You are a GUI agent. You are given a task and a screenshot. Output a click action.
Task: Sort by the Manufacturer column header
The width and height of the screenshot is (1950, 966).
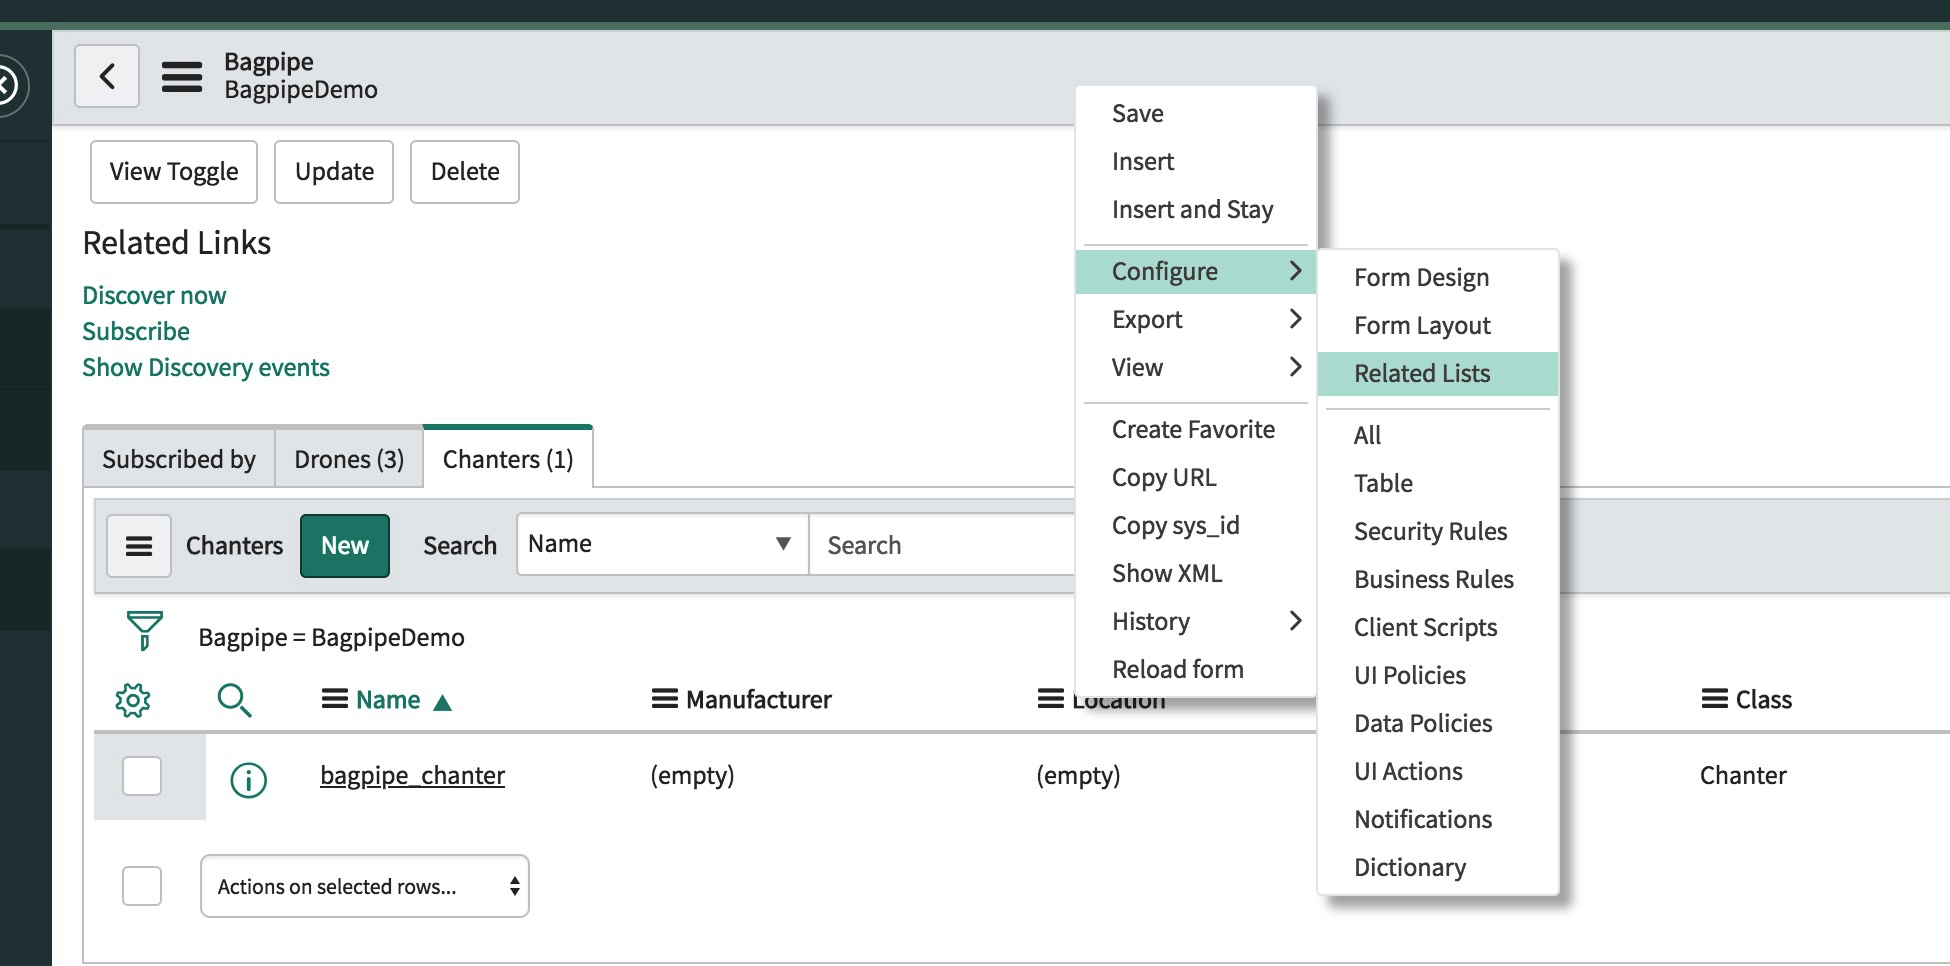pyautogui.click(x=758, y=699)
